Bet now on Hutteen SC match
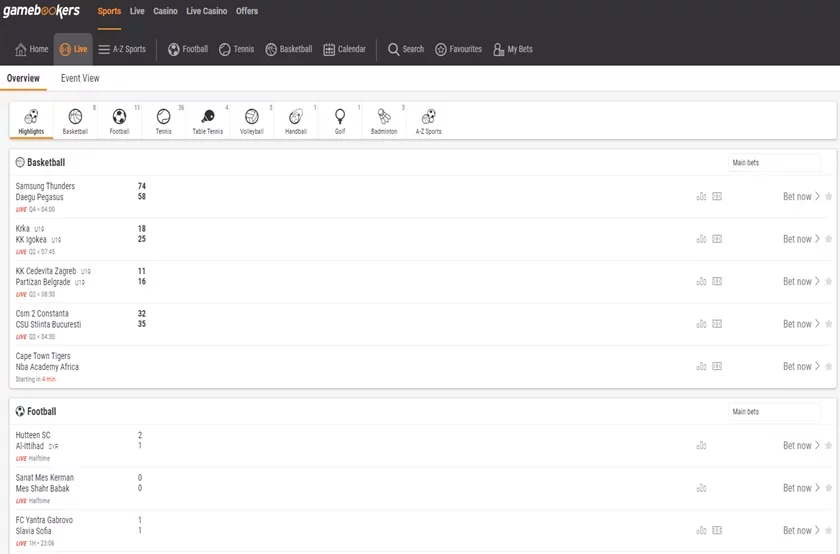840x554 pixels. [801, 446]
